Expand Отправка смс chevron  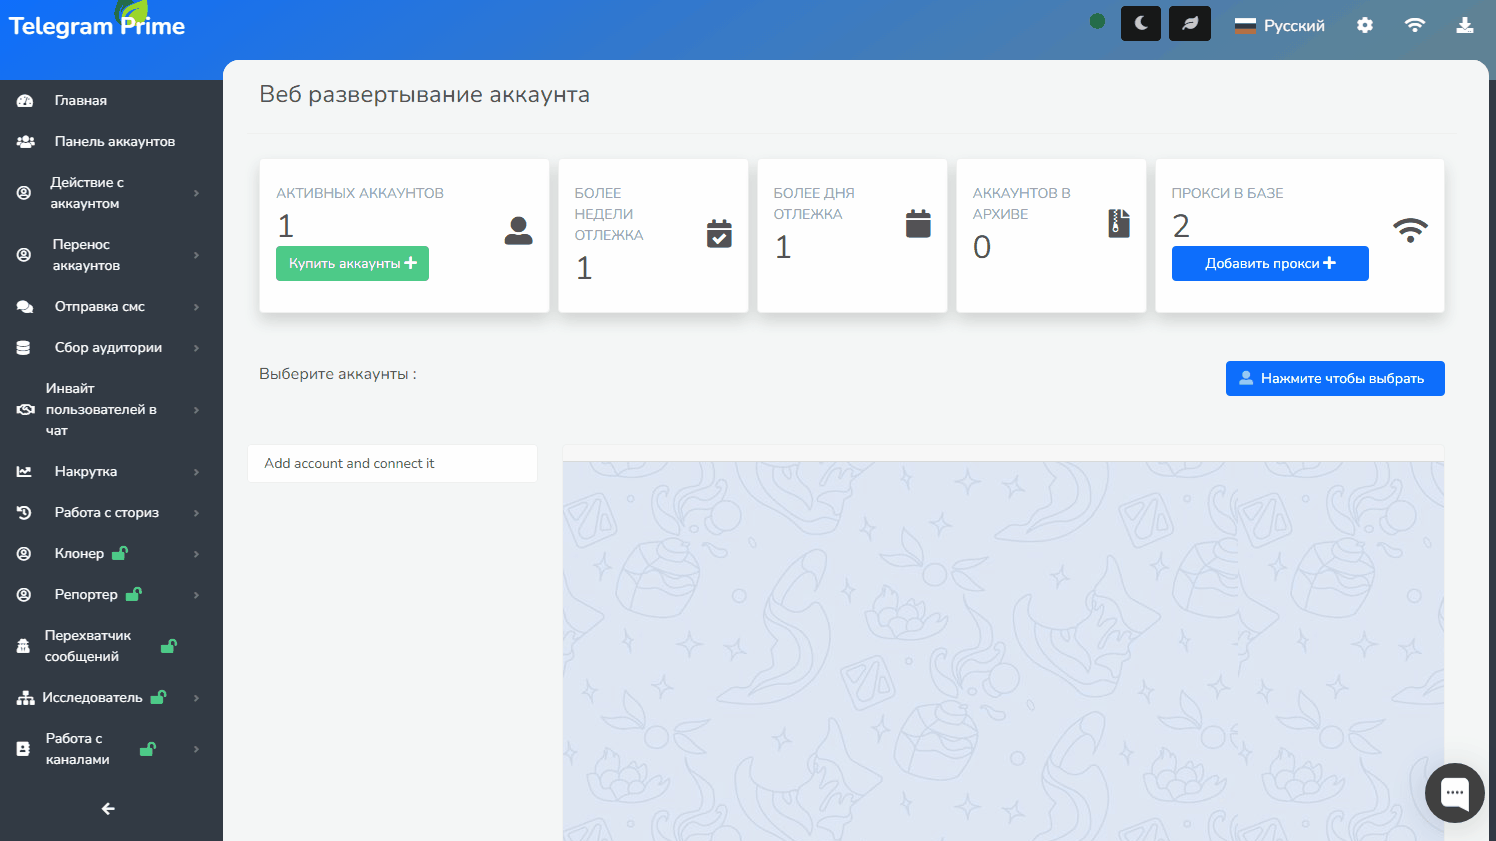196,307
